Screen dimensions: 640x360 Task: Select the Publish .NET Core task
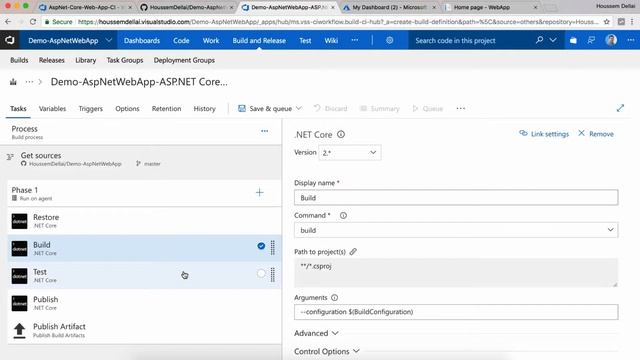pos(144,303)
